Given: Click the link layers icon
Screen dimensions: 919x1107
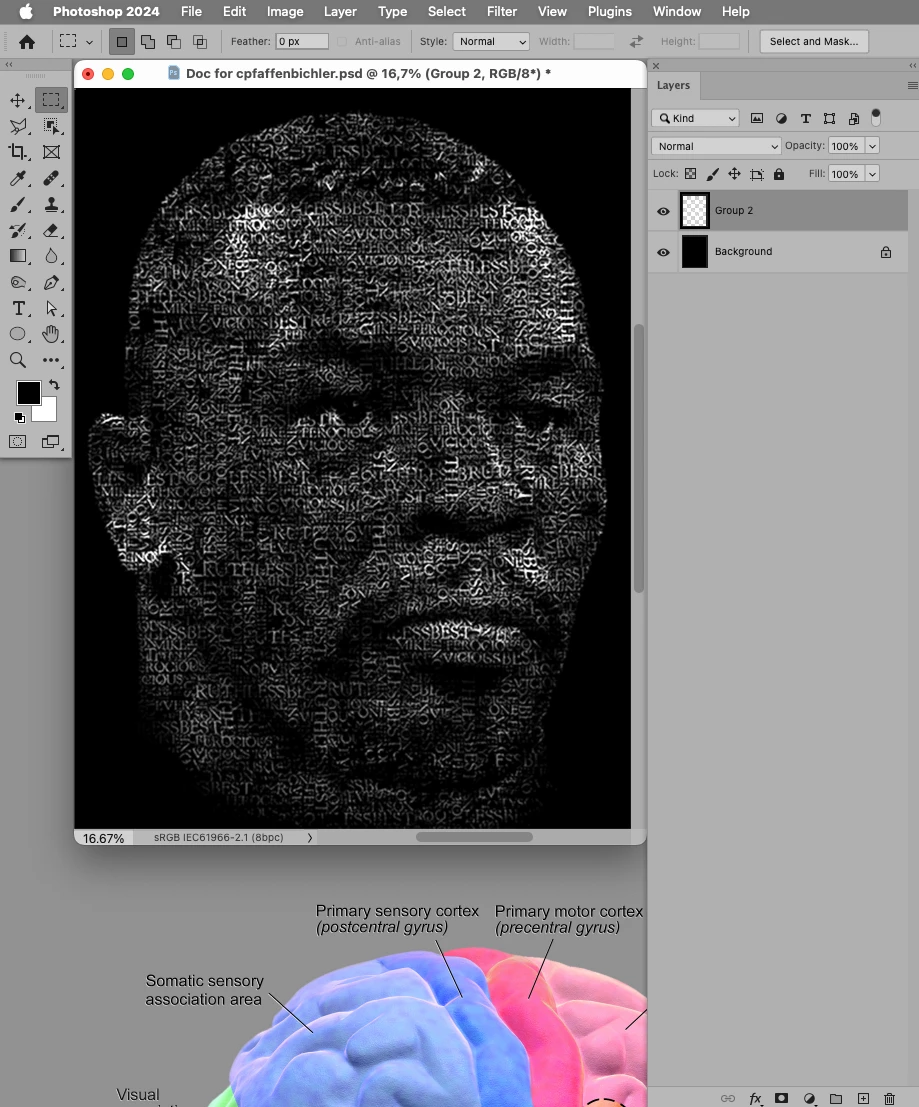Looking at the screenshot, I should coord(728,1099).
